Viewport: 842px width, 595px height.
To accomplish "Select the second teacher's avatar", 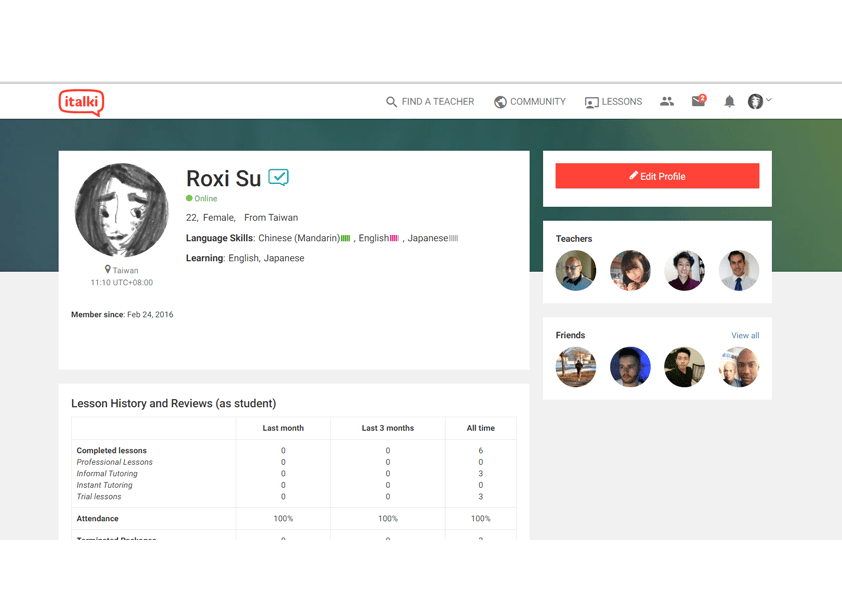I will point(630,271).
